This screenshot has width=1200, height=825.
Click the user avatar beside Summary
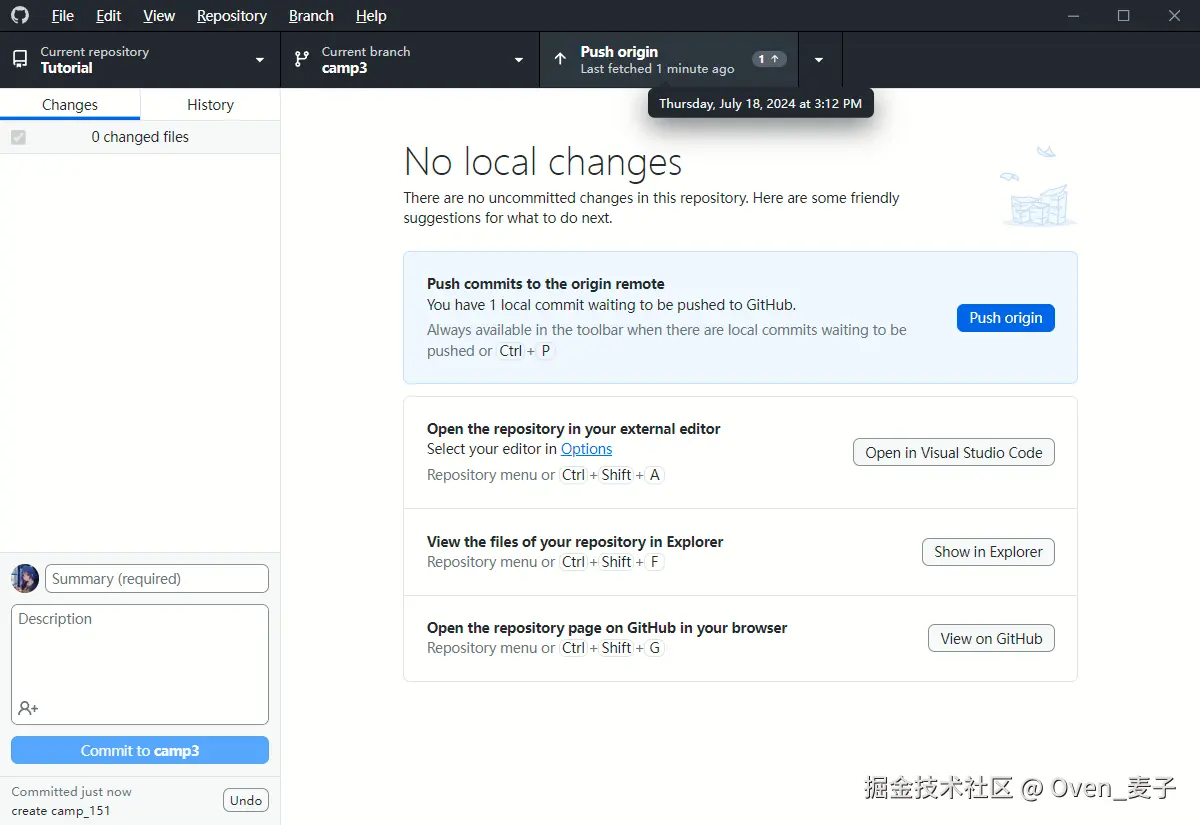pyautogui.click(x=25, y=578)
